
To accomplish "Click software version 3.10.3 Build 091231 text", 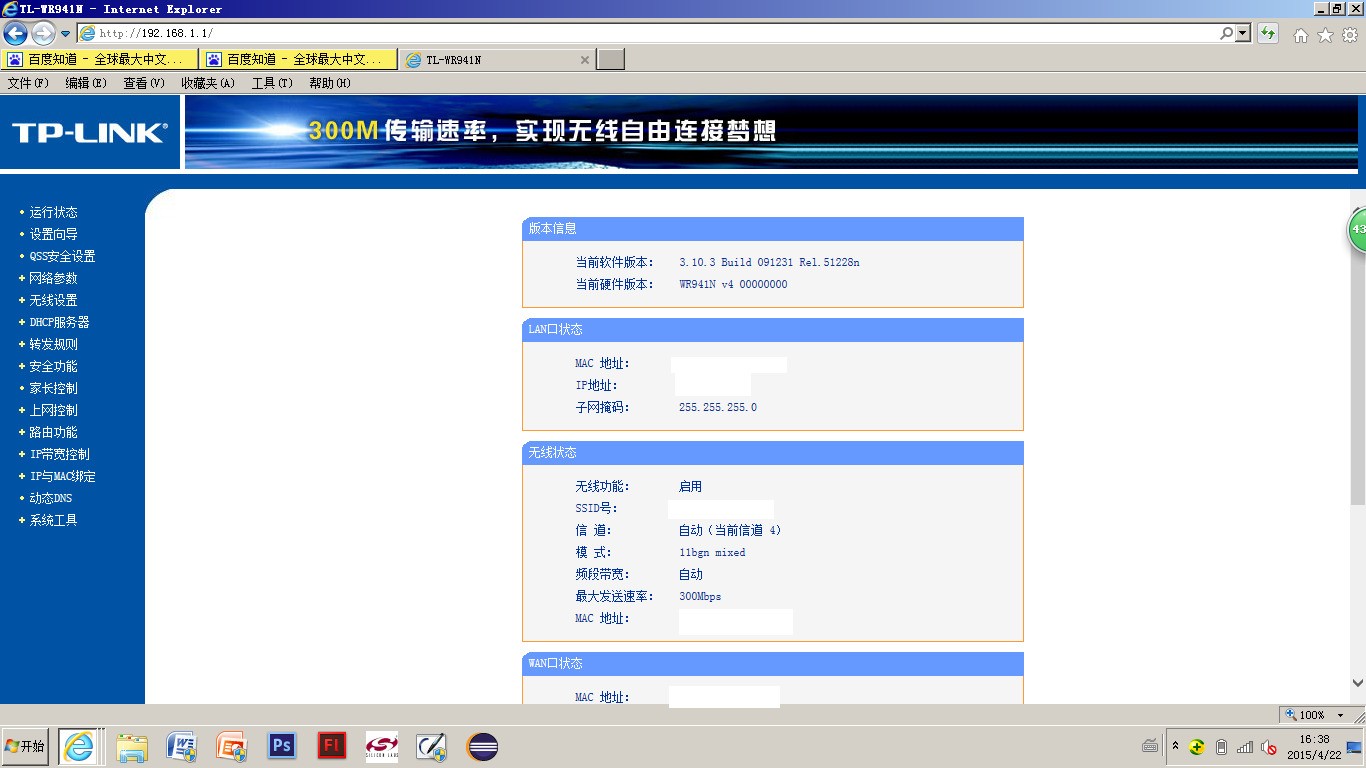I will [769, 262].
